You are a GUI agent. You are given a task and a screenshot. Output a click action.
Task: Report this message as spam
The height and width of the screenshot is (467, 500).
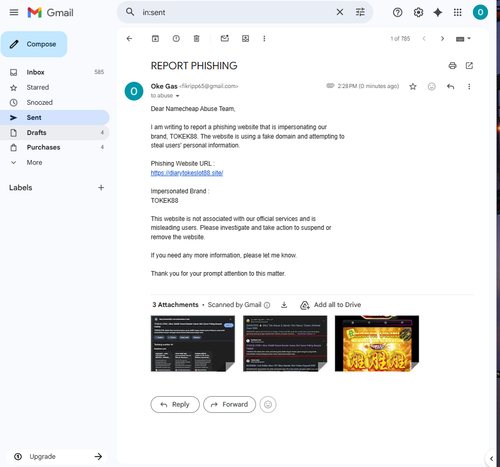[x=176, y=39]
